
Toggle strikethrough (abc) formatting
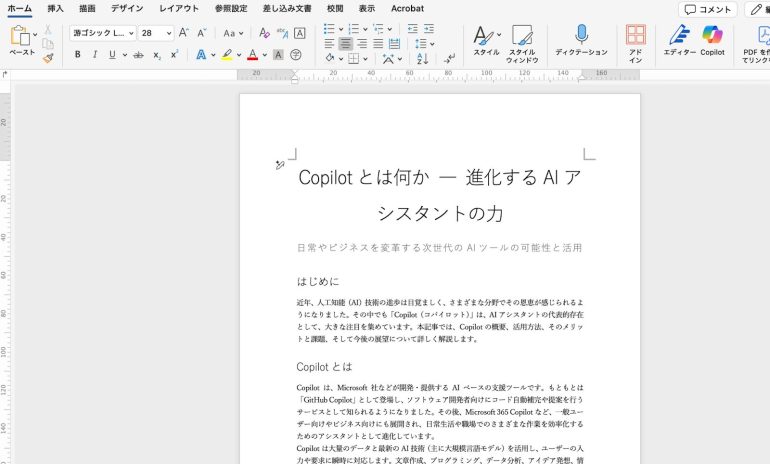[x=139, y=55]
